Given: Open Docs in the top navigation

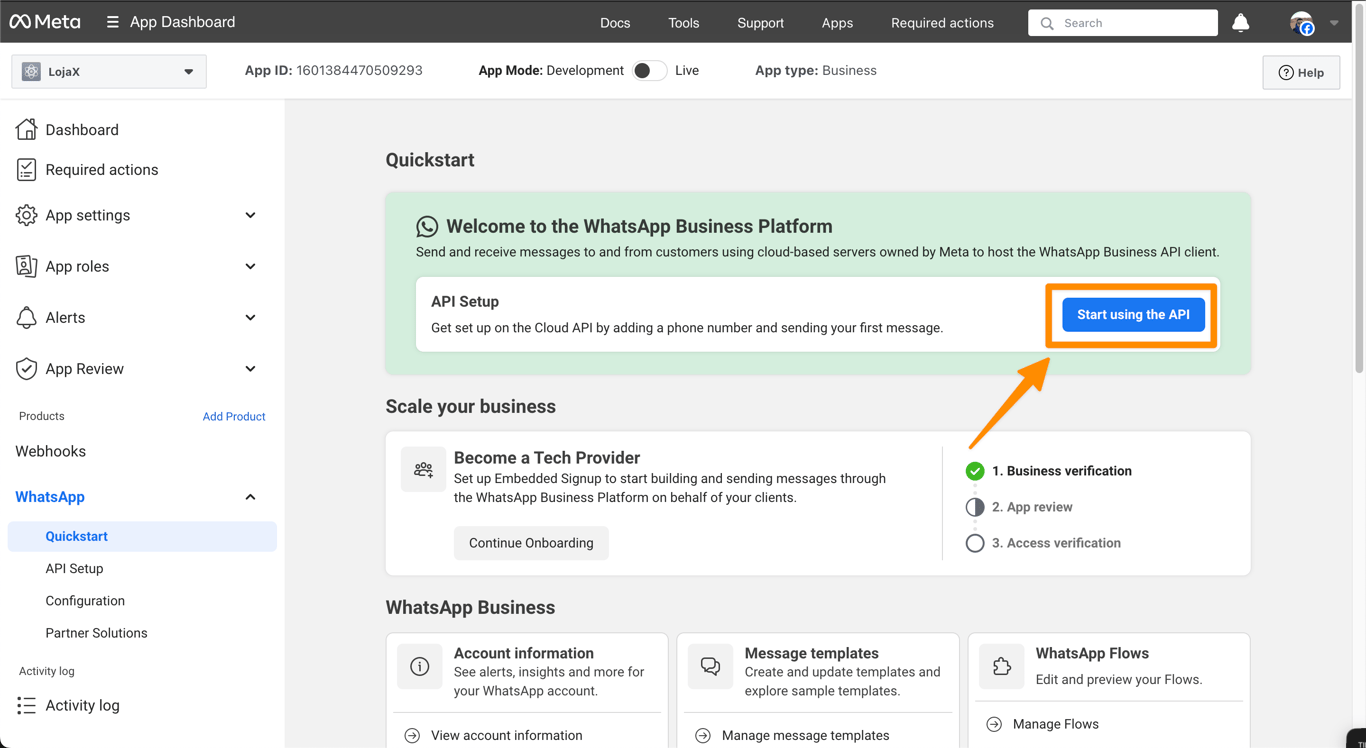Looking at the screenshot, I should coord(615,23).
